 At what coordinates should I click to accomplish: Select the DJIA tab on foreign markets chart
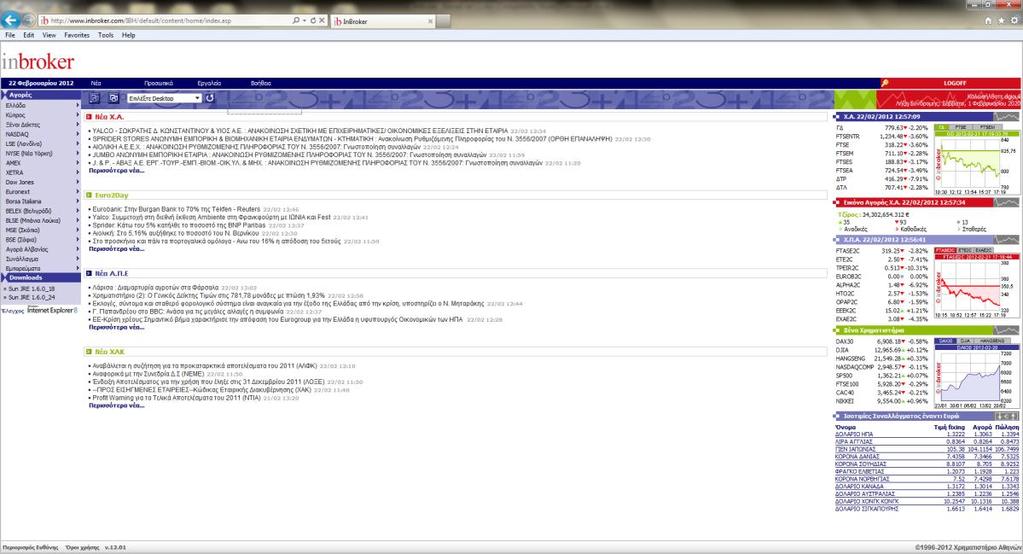point(965,341)
